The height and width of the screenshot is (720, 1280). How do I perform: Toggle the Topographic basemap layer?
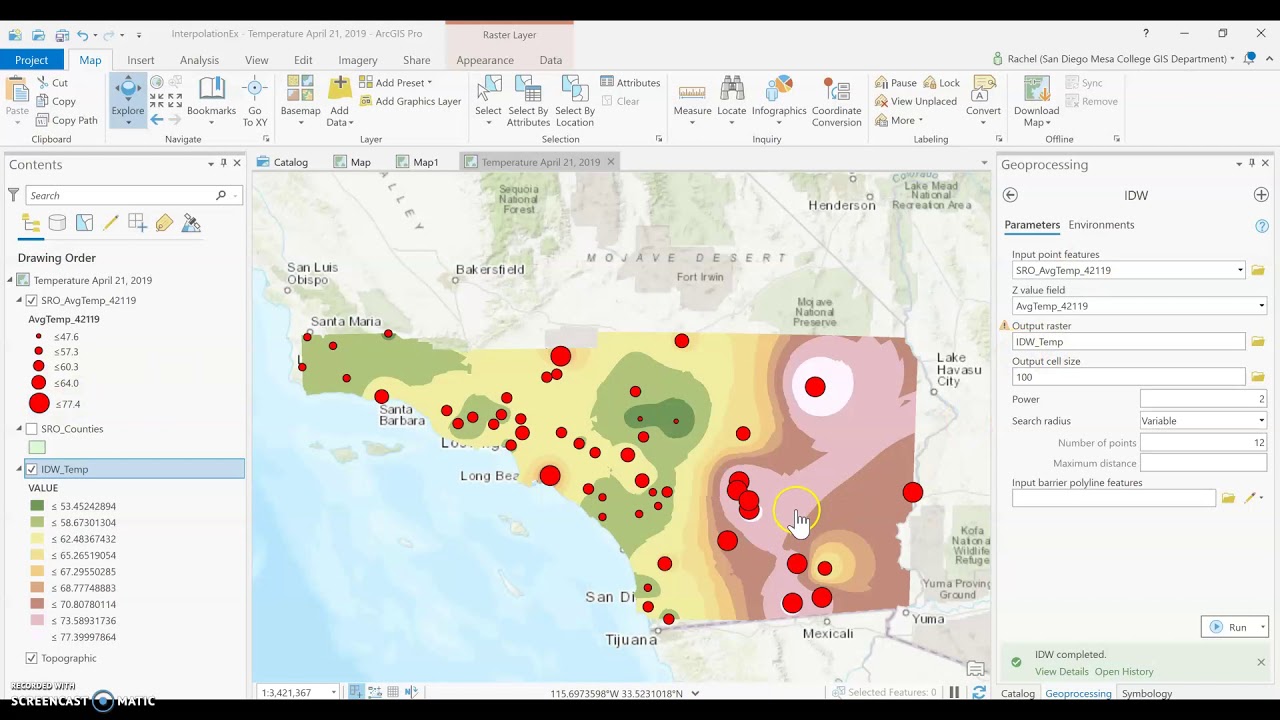coord(32,658)
